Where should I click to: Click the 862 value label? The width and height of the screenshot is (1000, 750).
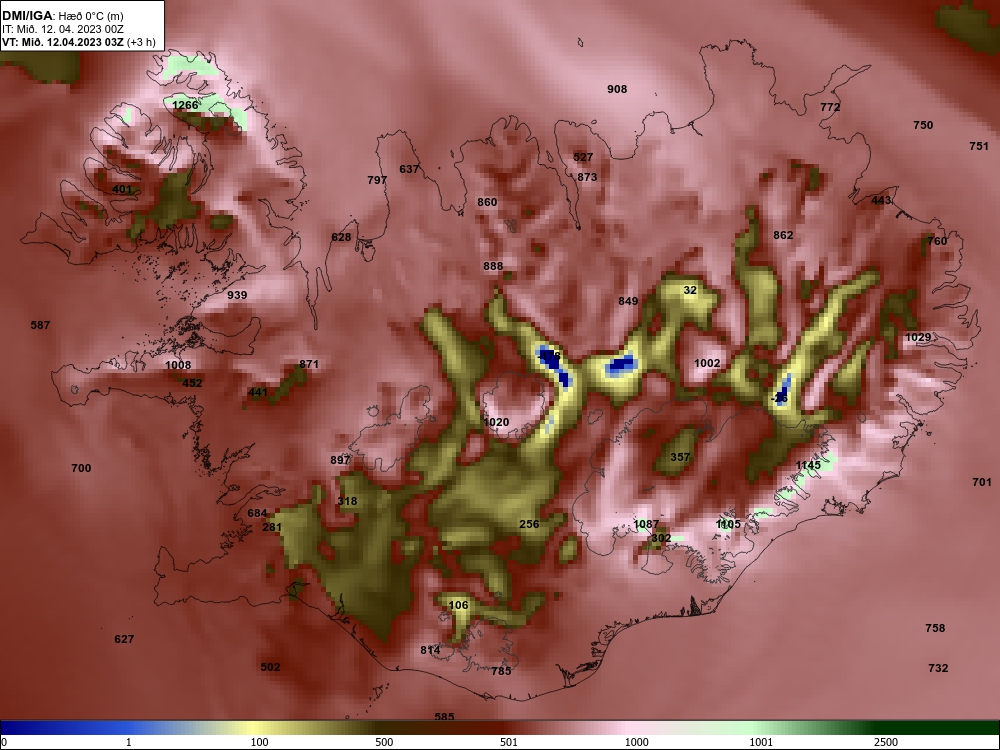(783, 235)
